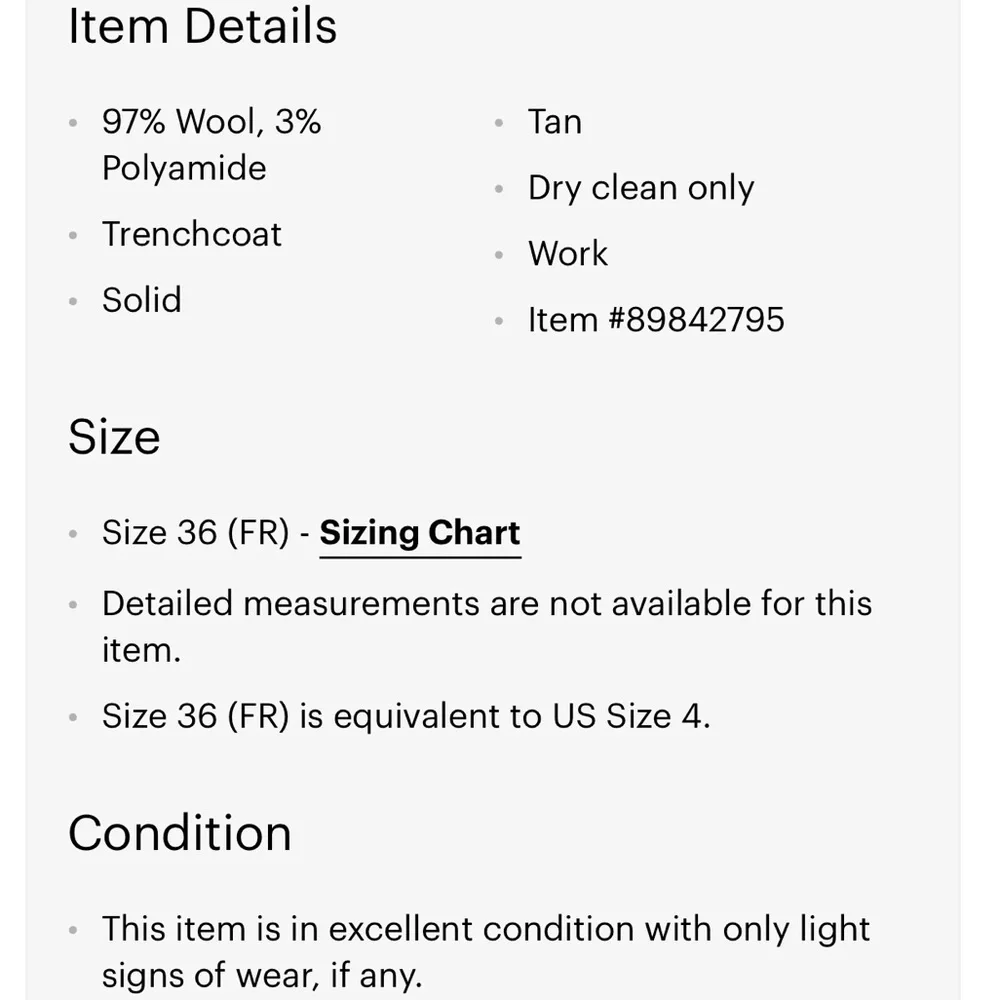The width and height of the screenshot is (1000, 1000).
Task: Select the Dry clean only text
Action: tap(641, 188)
